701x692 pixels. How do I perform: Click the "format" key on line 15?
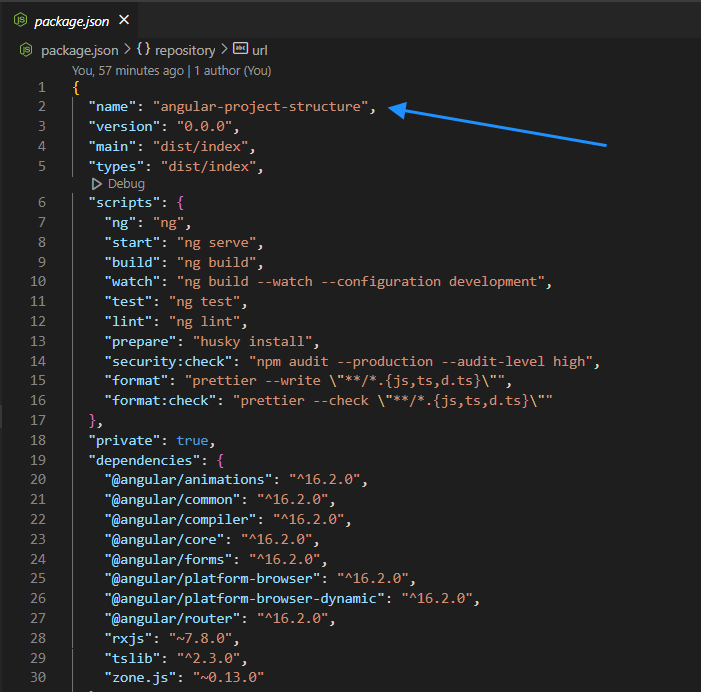click(136, 381)
